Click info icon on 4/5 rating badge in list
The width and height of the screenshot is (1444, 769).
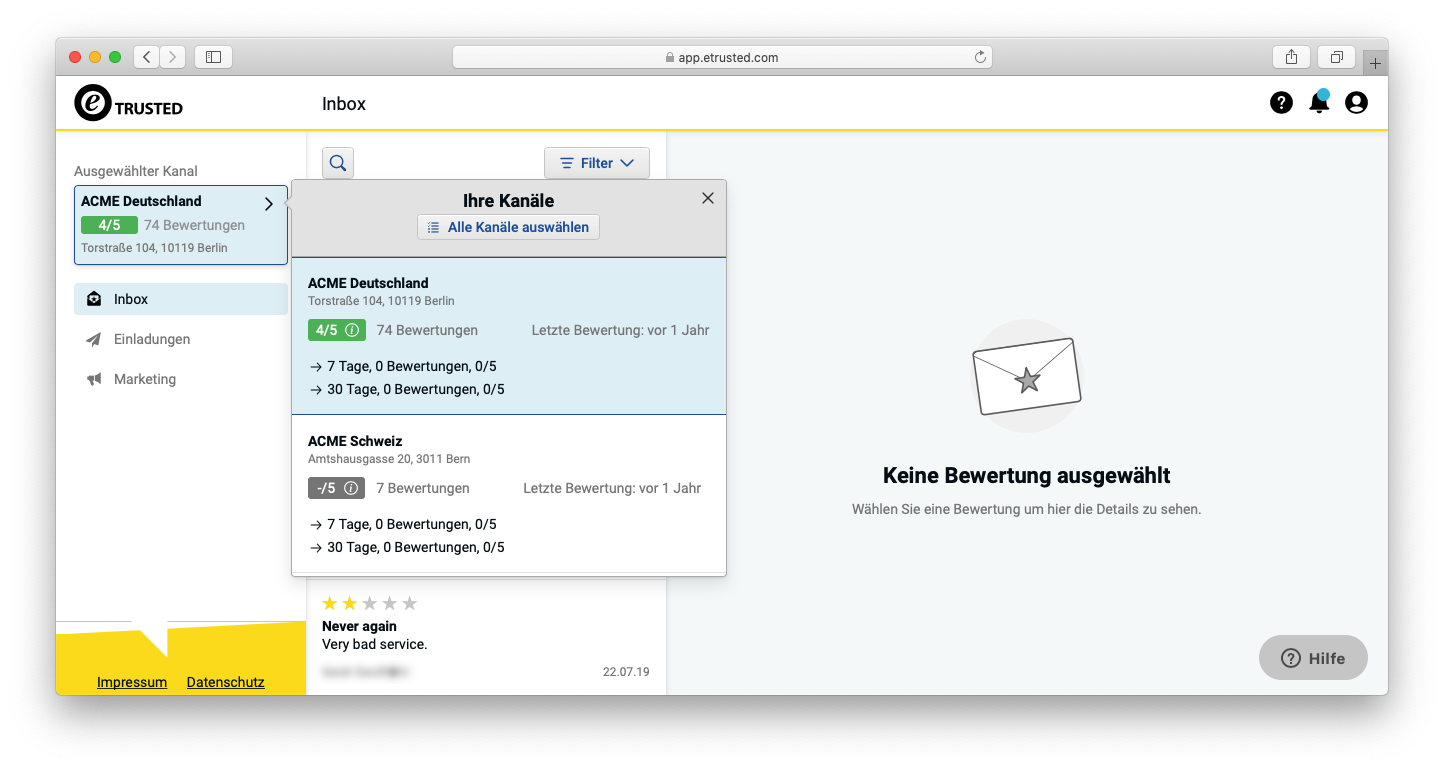coord(351,330)
